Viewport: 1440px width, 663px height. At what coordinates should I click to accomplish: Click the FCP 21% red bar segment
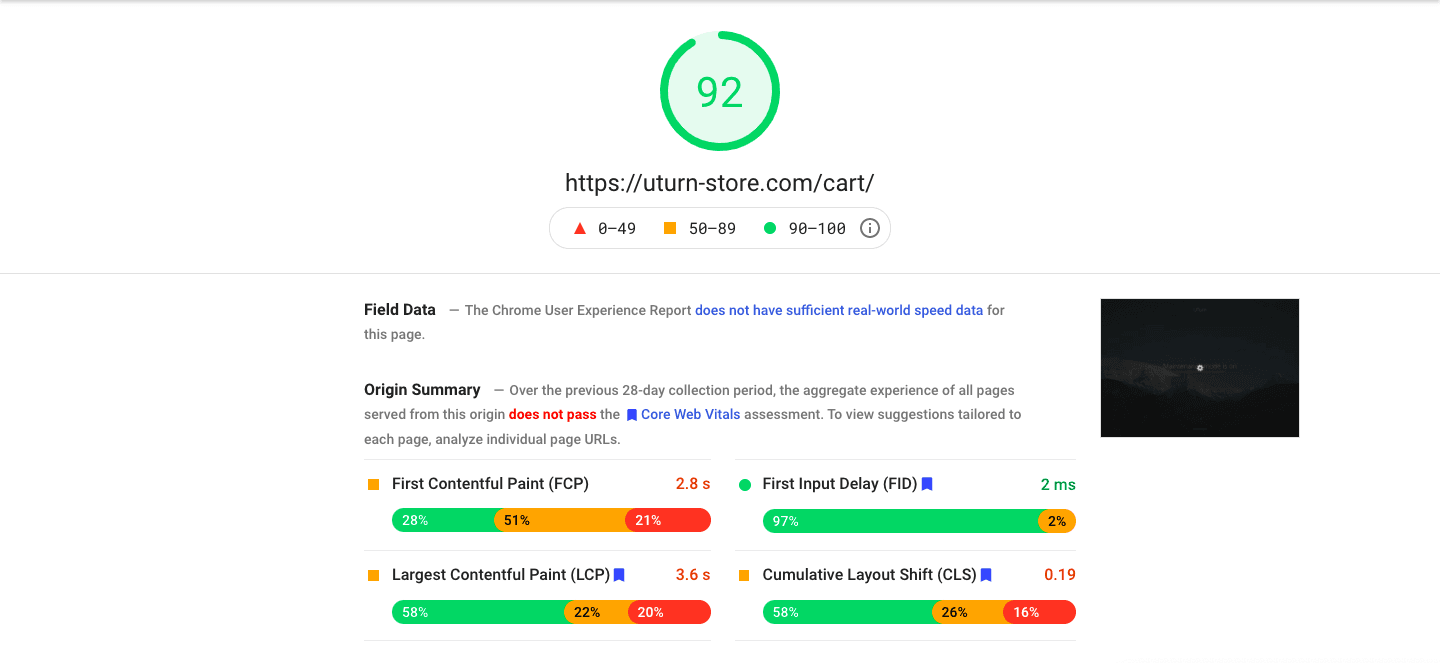click(668, 520)
